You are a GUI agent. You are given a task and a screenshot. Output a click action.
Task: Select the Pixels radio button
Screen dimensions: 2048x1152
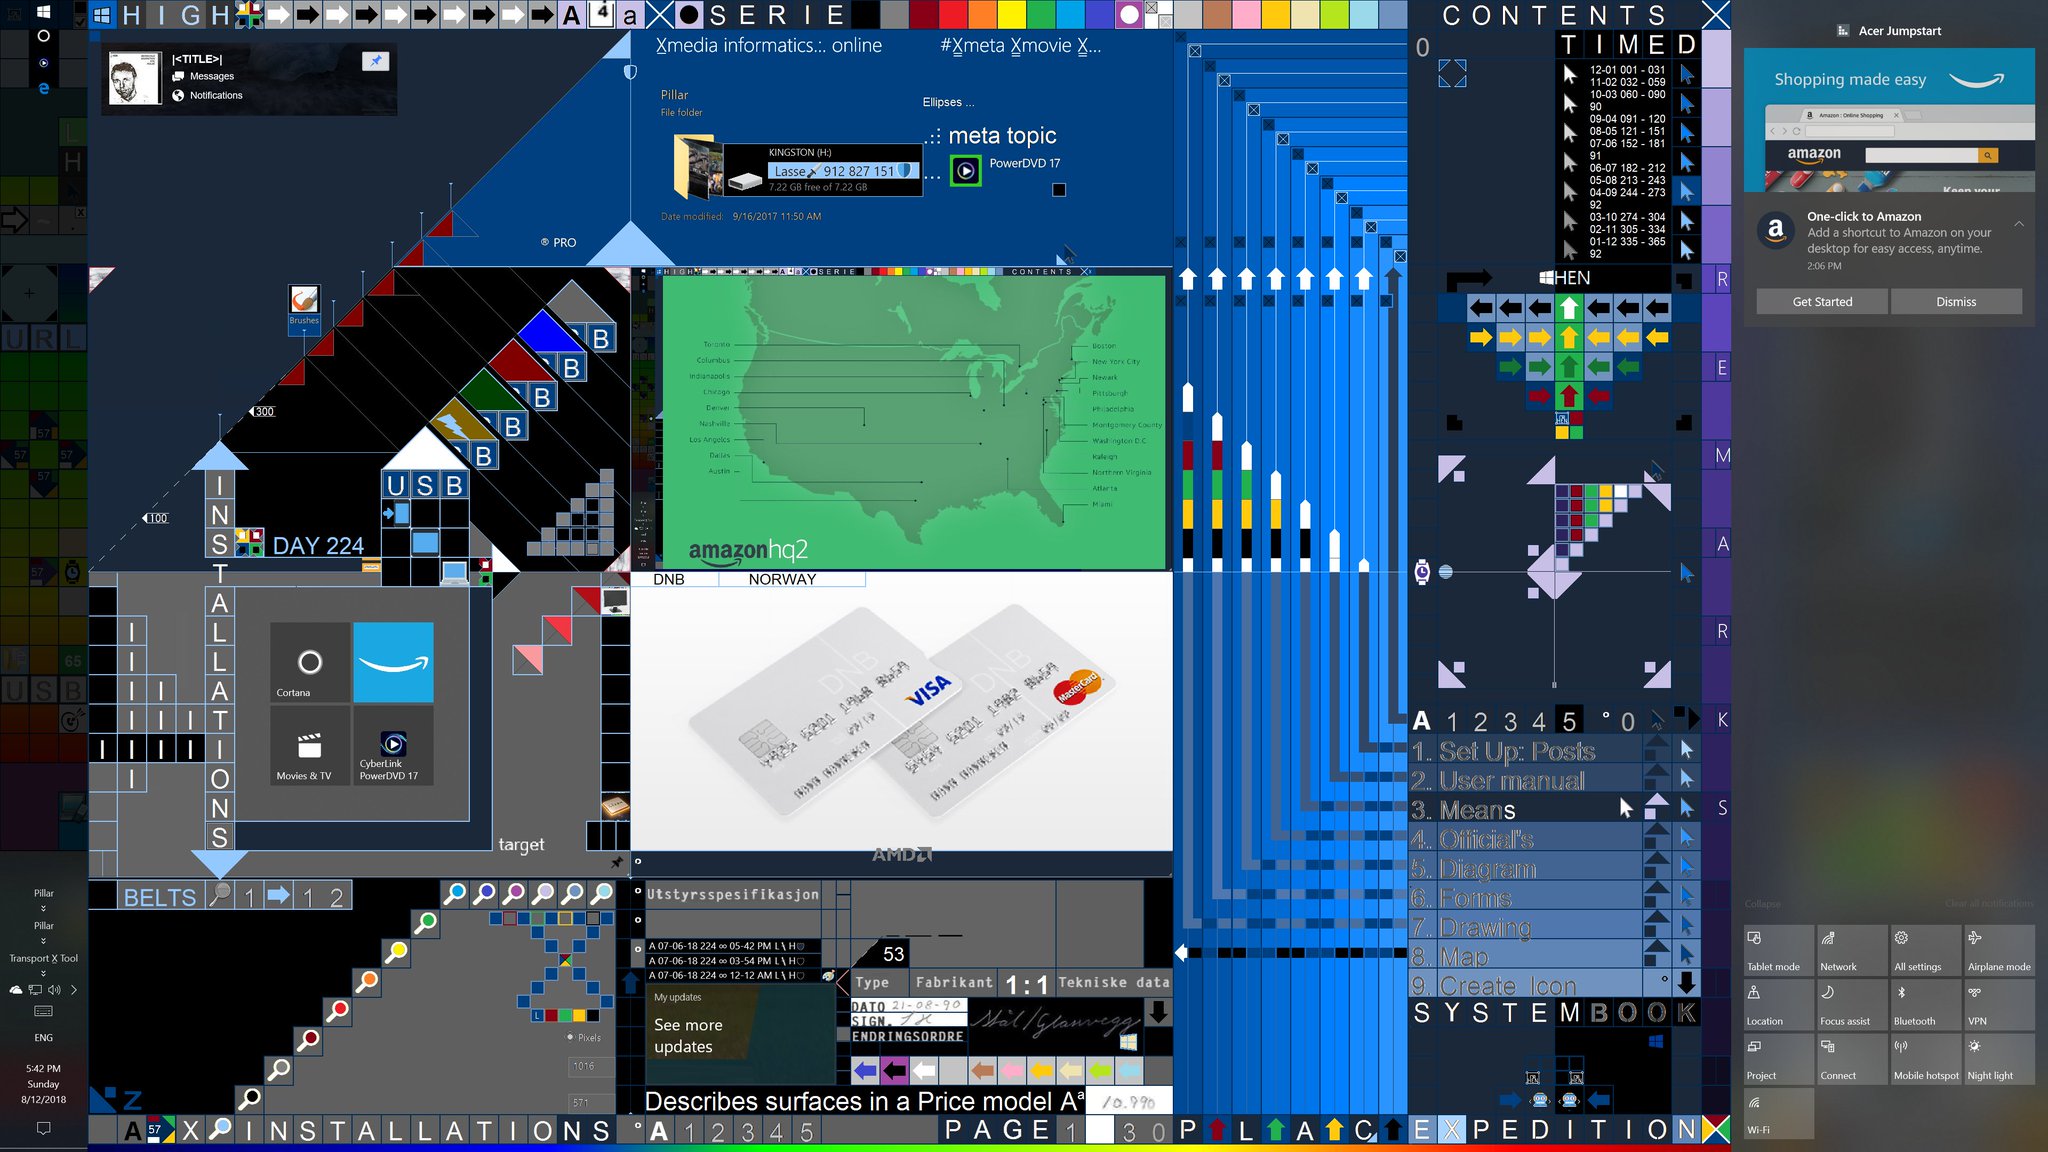point(570,1037)
